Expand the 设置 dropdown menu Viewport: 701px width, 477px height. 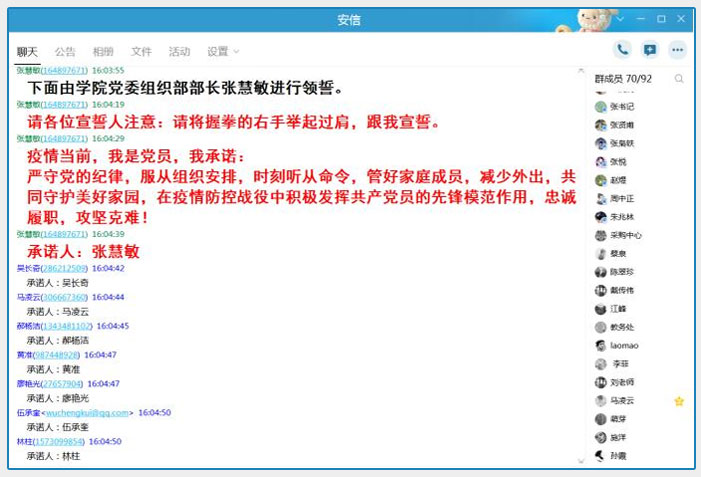pos(223,52)
